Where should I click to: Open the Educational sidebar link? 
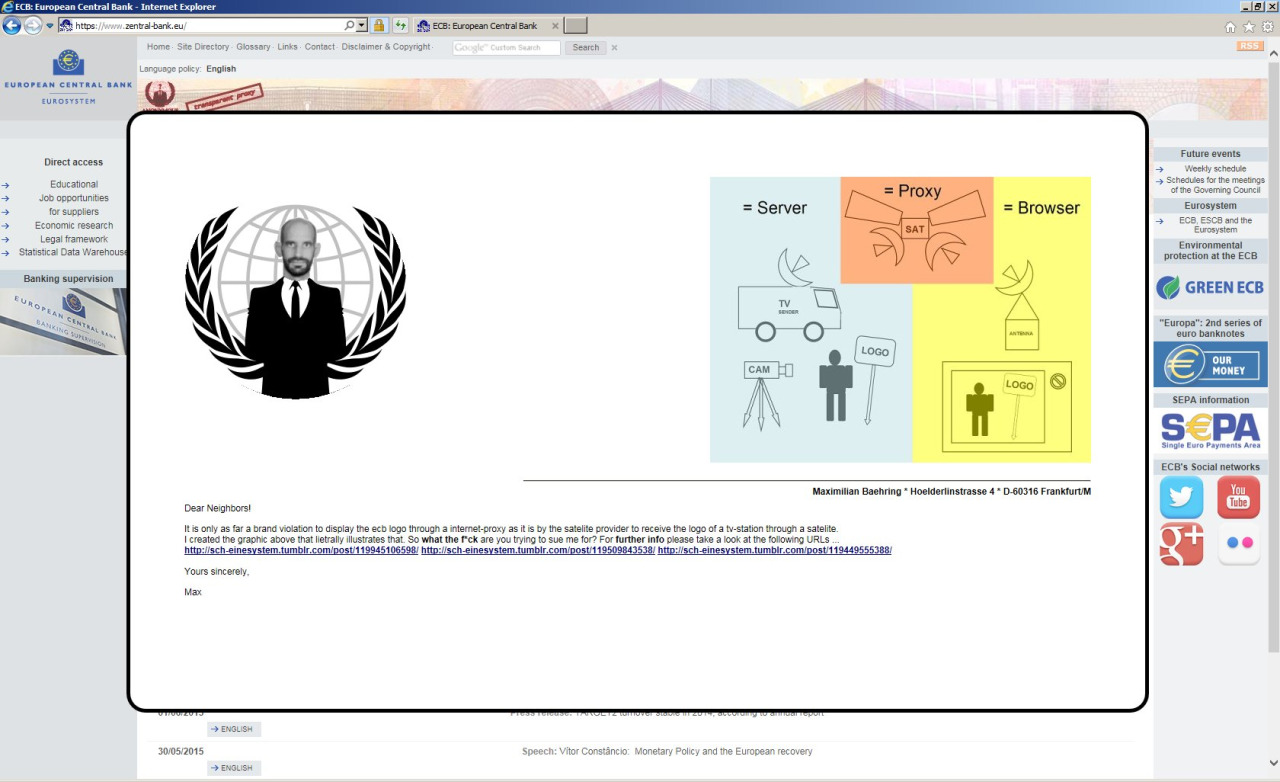tap(74, 184)
